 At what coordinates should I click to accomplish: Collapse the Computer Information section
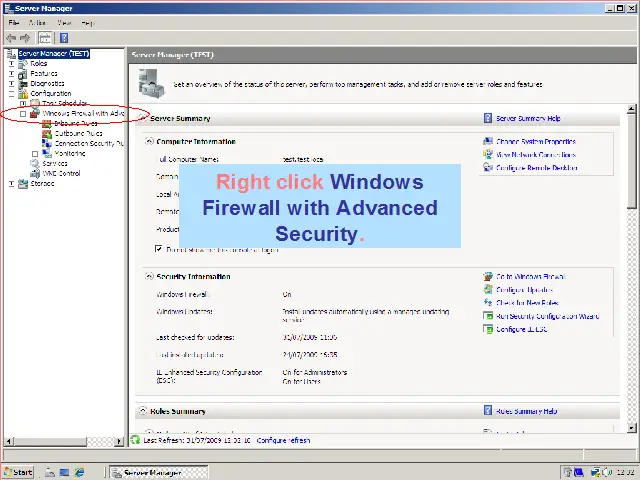pos(149,141)
